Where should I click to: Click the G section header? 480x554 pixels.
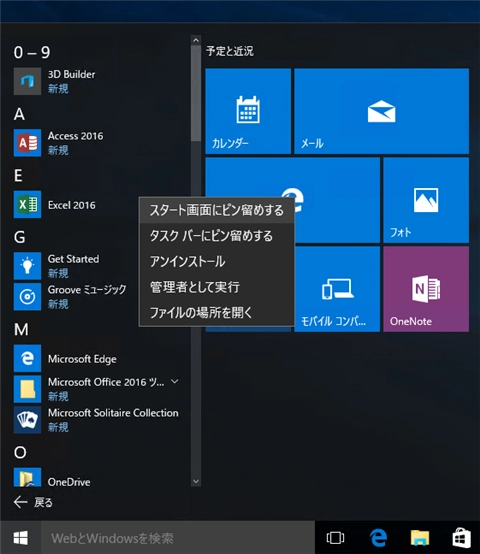19,237
